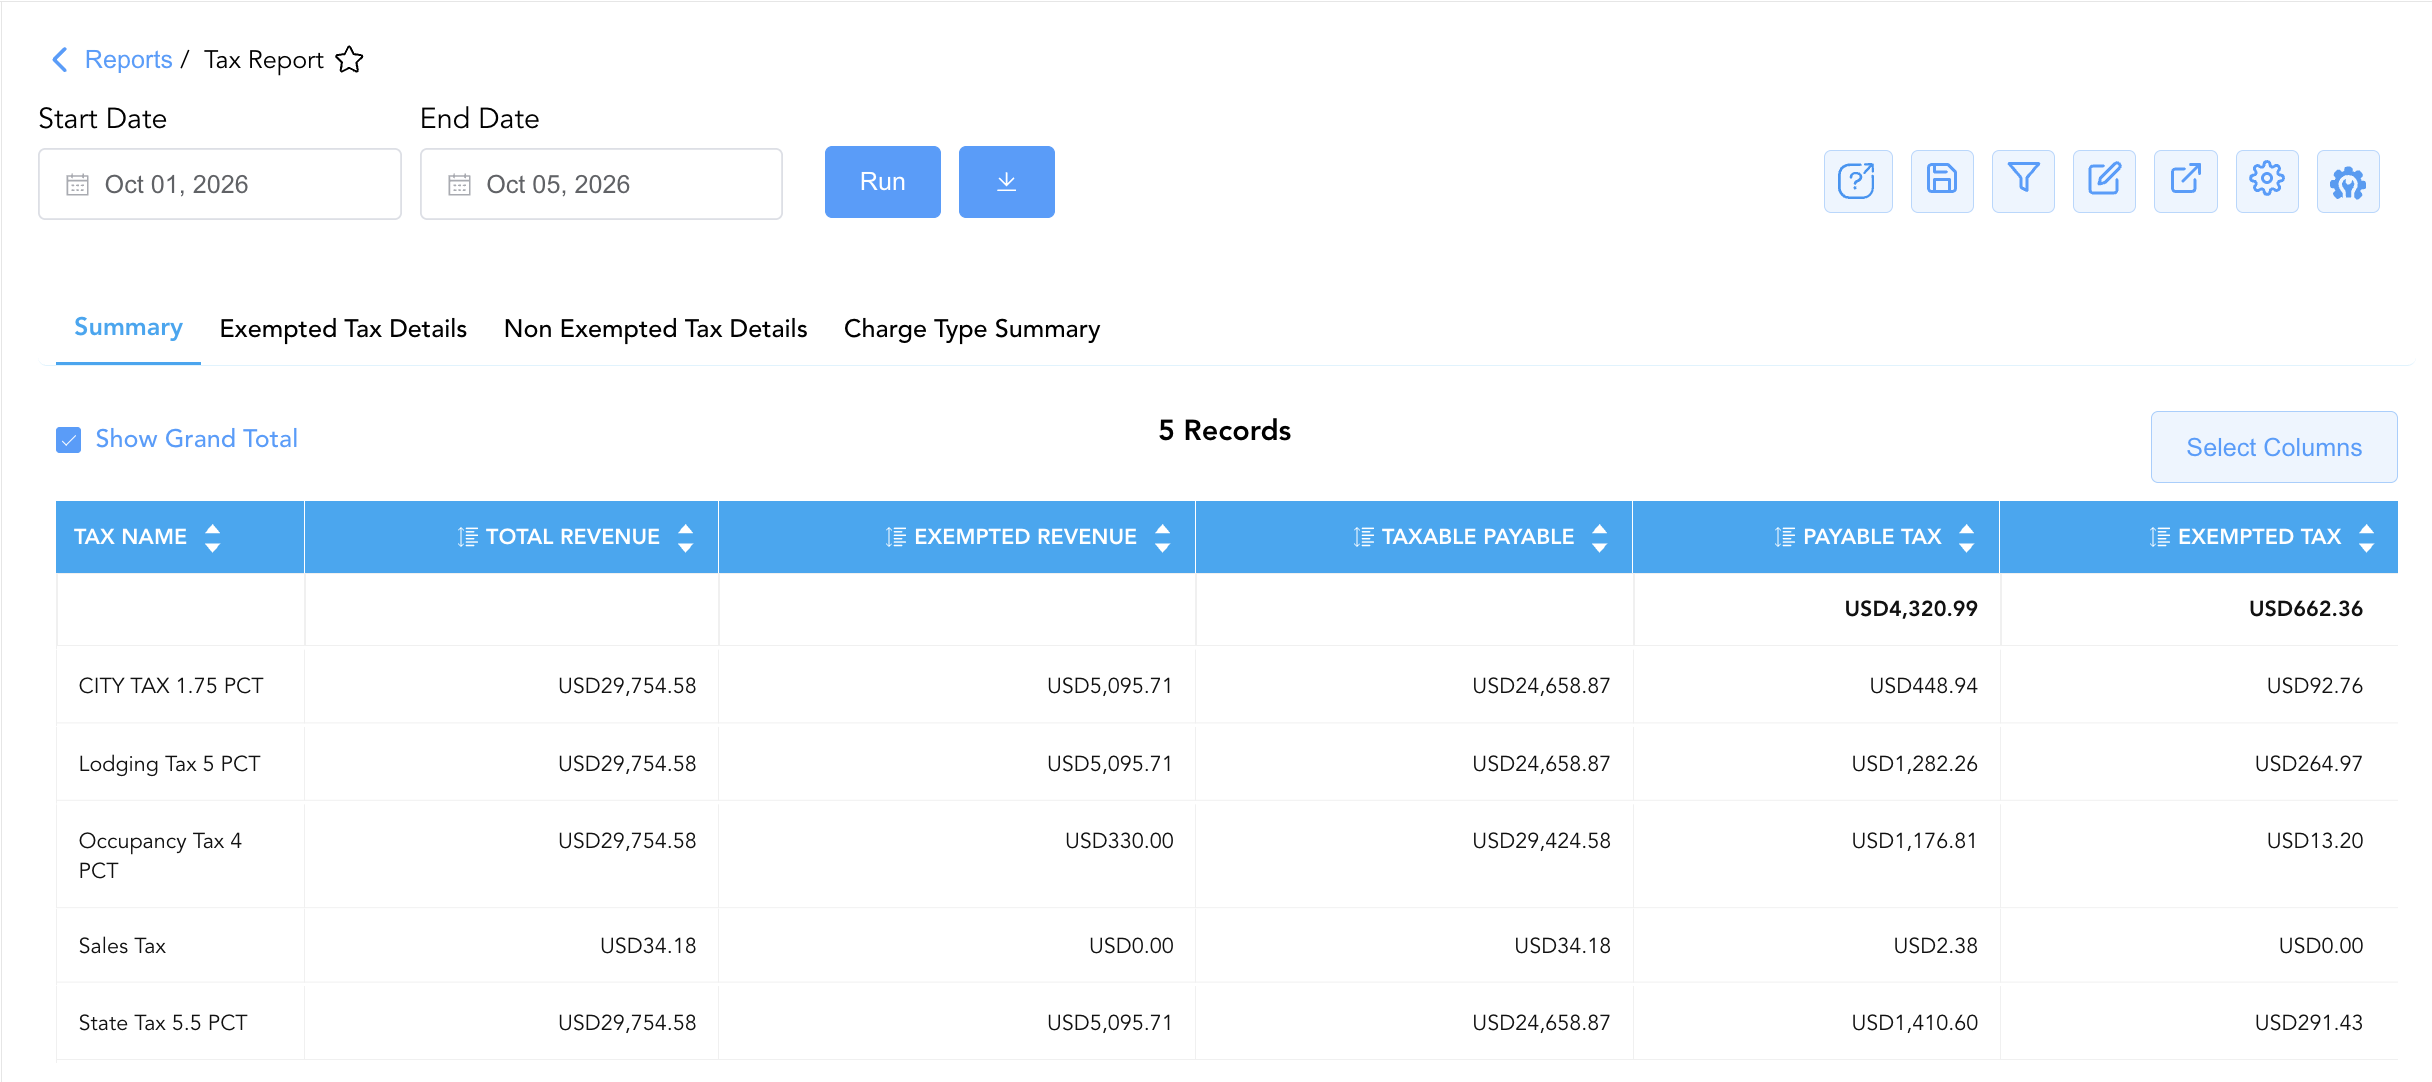2432x1082 pixels.
Task: Open the filter funnel icon
Action: (x=2023, y=182)
